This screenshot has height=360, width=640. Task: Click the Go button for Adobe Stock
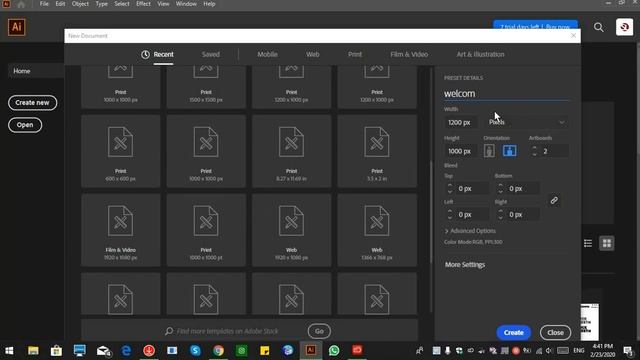tap(319, 331)
